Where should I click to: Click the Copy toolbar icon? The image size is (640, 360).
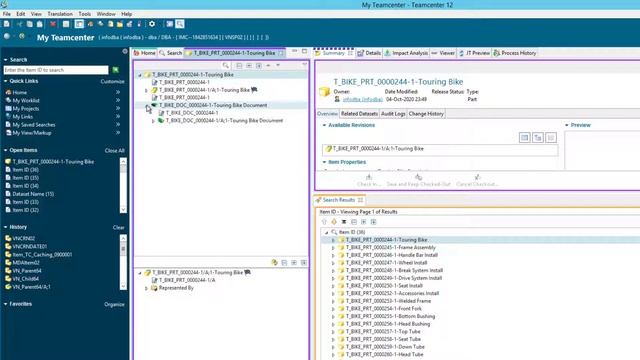point(29,24)
